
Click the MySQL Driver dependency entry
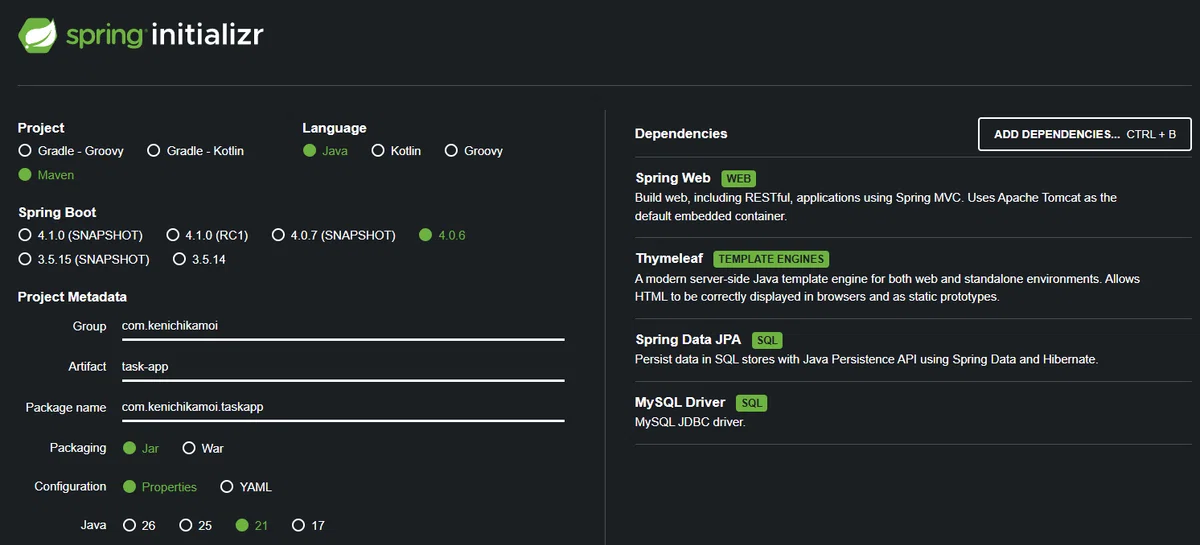913,412
